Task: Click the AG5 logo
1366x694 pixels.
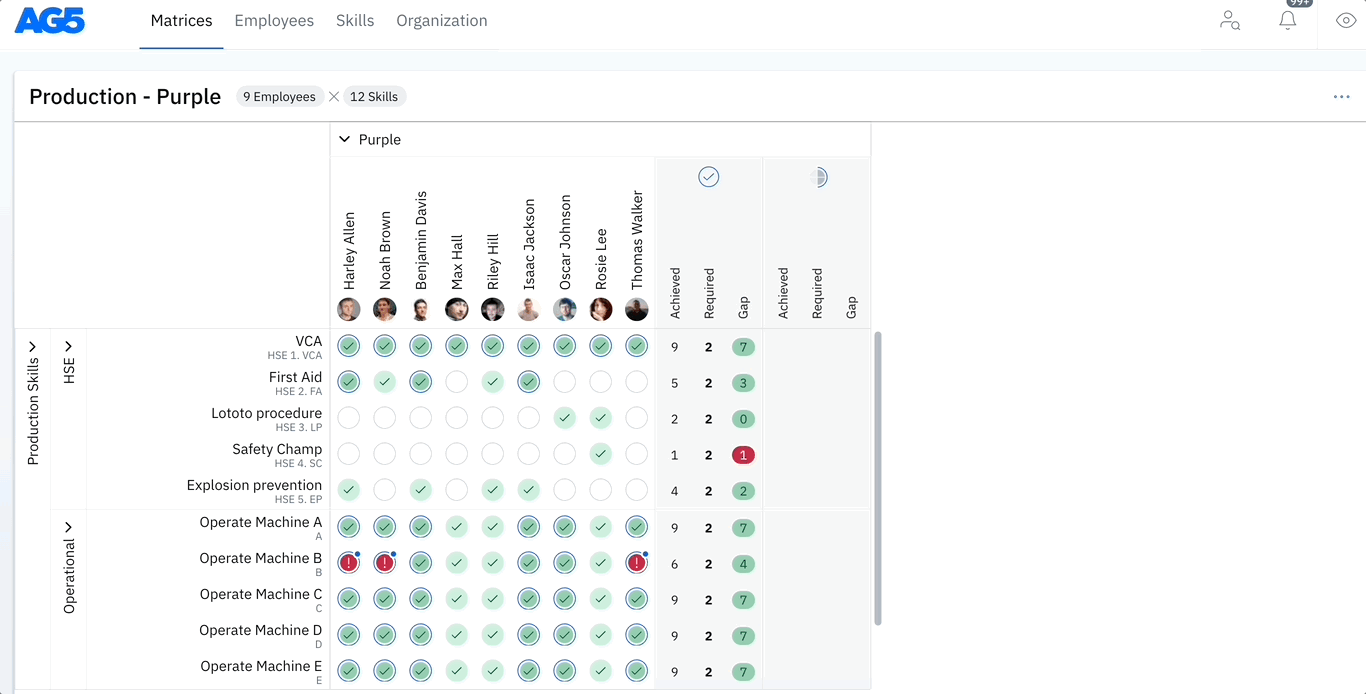Action: (50, 21)
